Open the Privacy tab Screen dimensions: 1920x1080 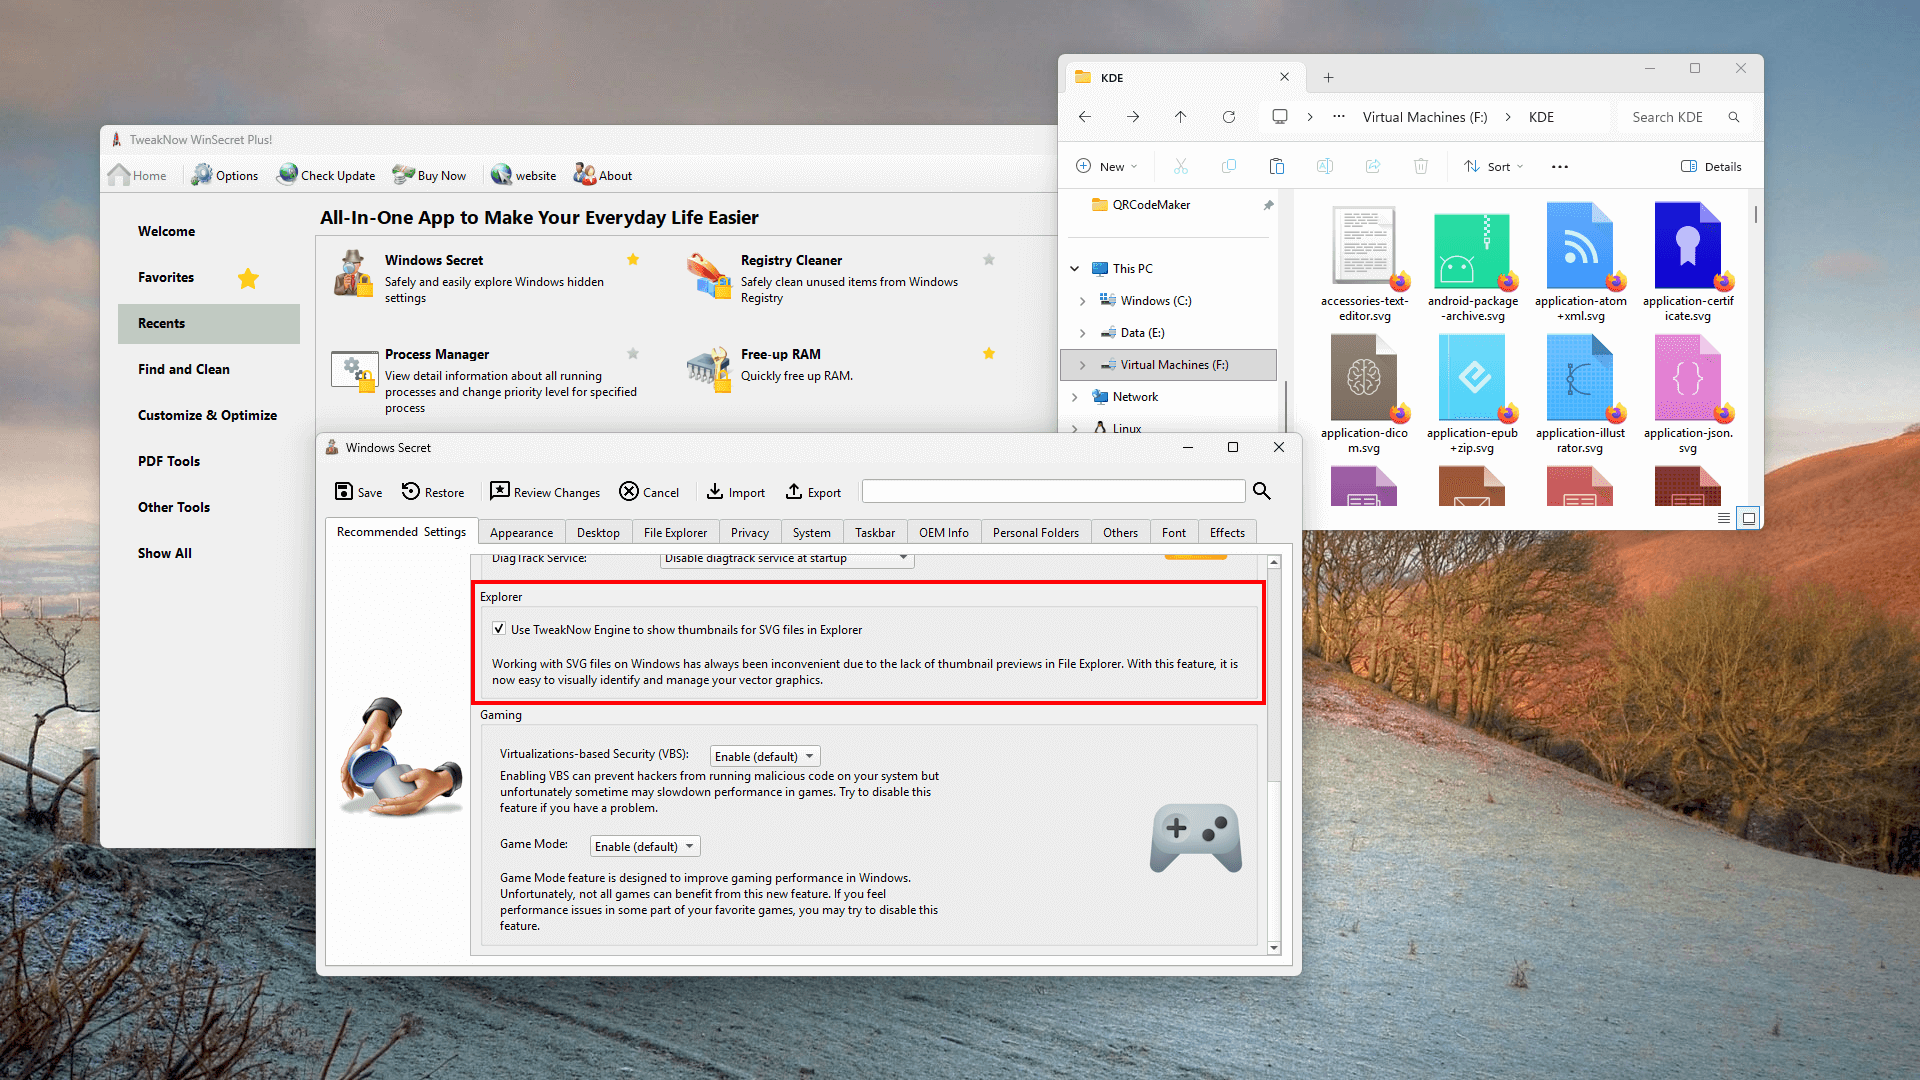click(749, 532)
